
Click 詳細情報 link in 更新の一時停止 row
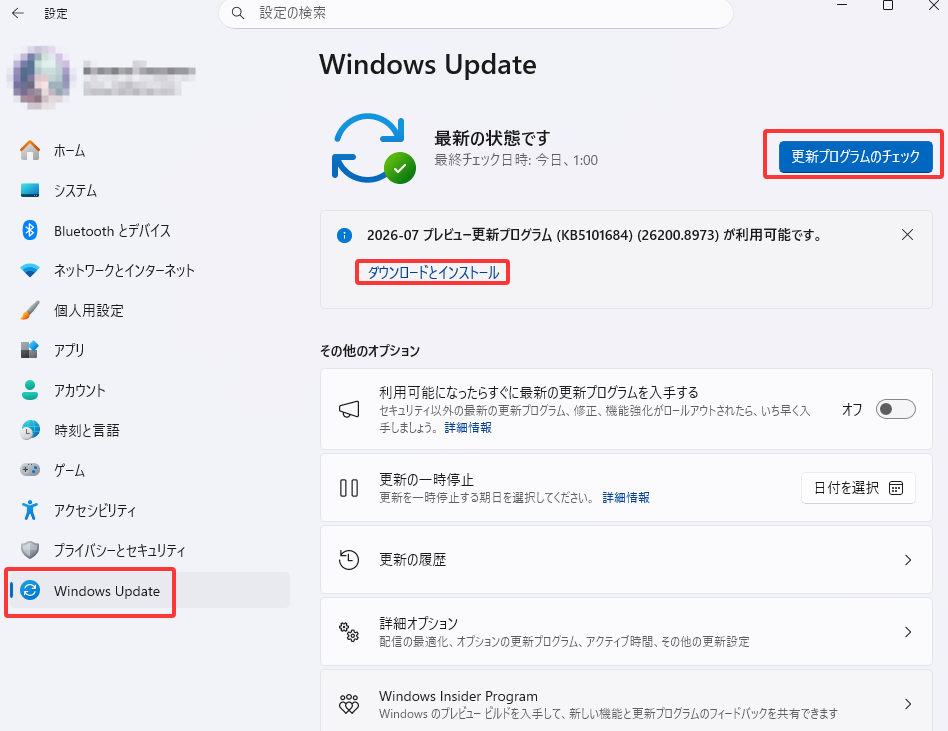[626, 498]
